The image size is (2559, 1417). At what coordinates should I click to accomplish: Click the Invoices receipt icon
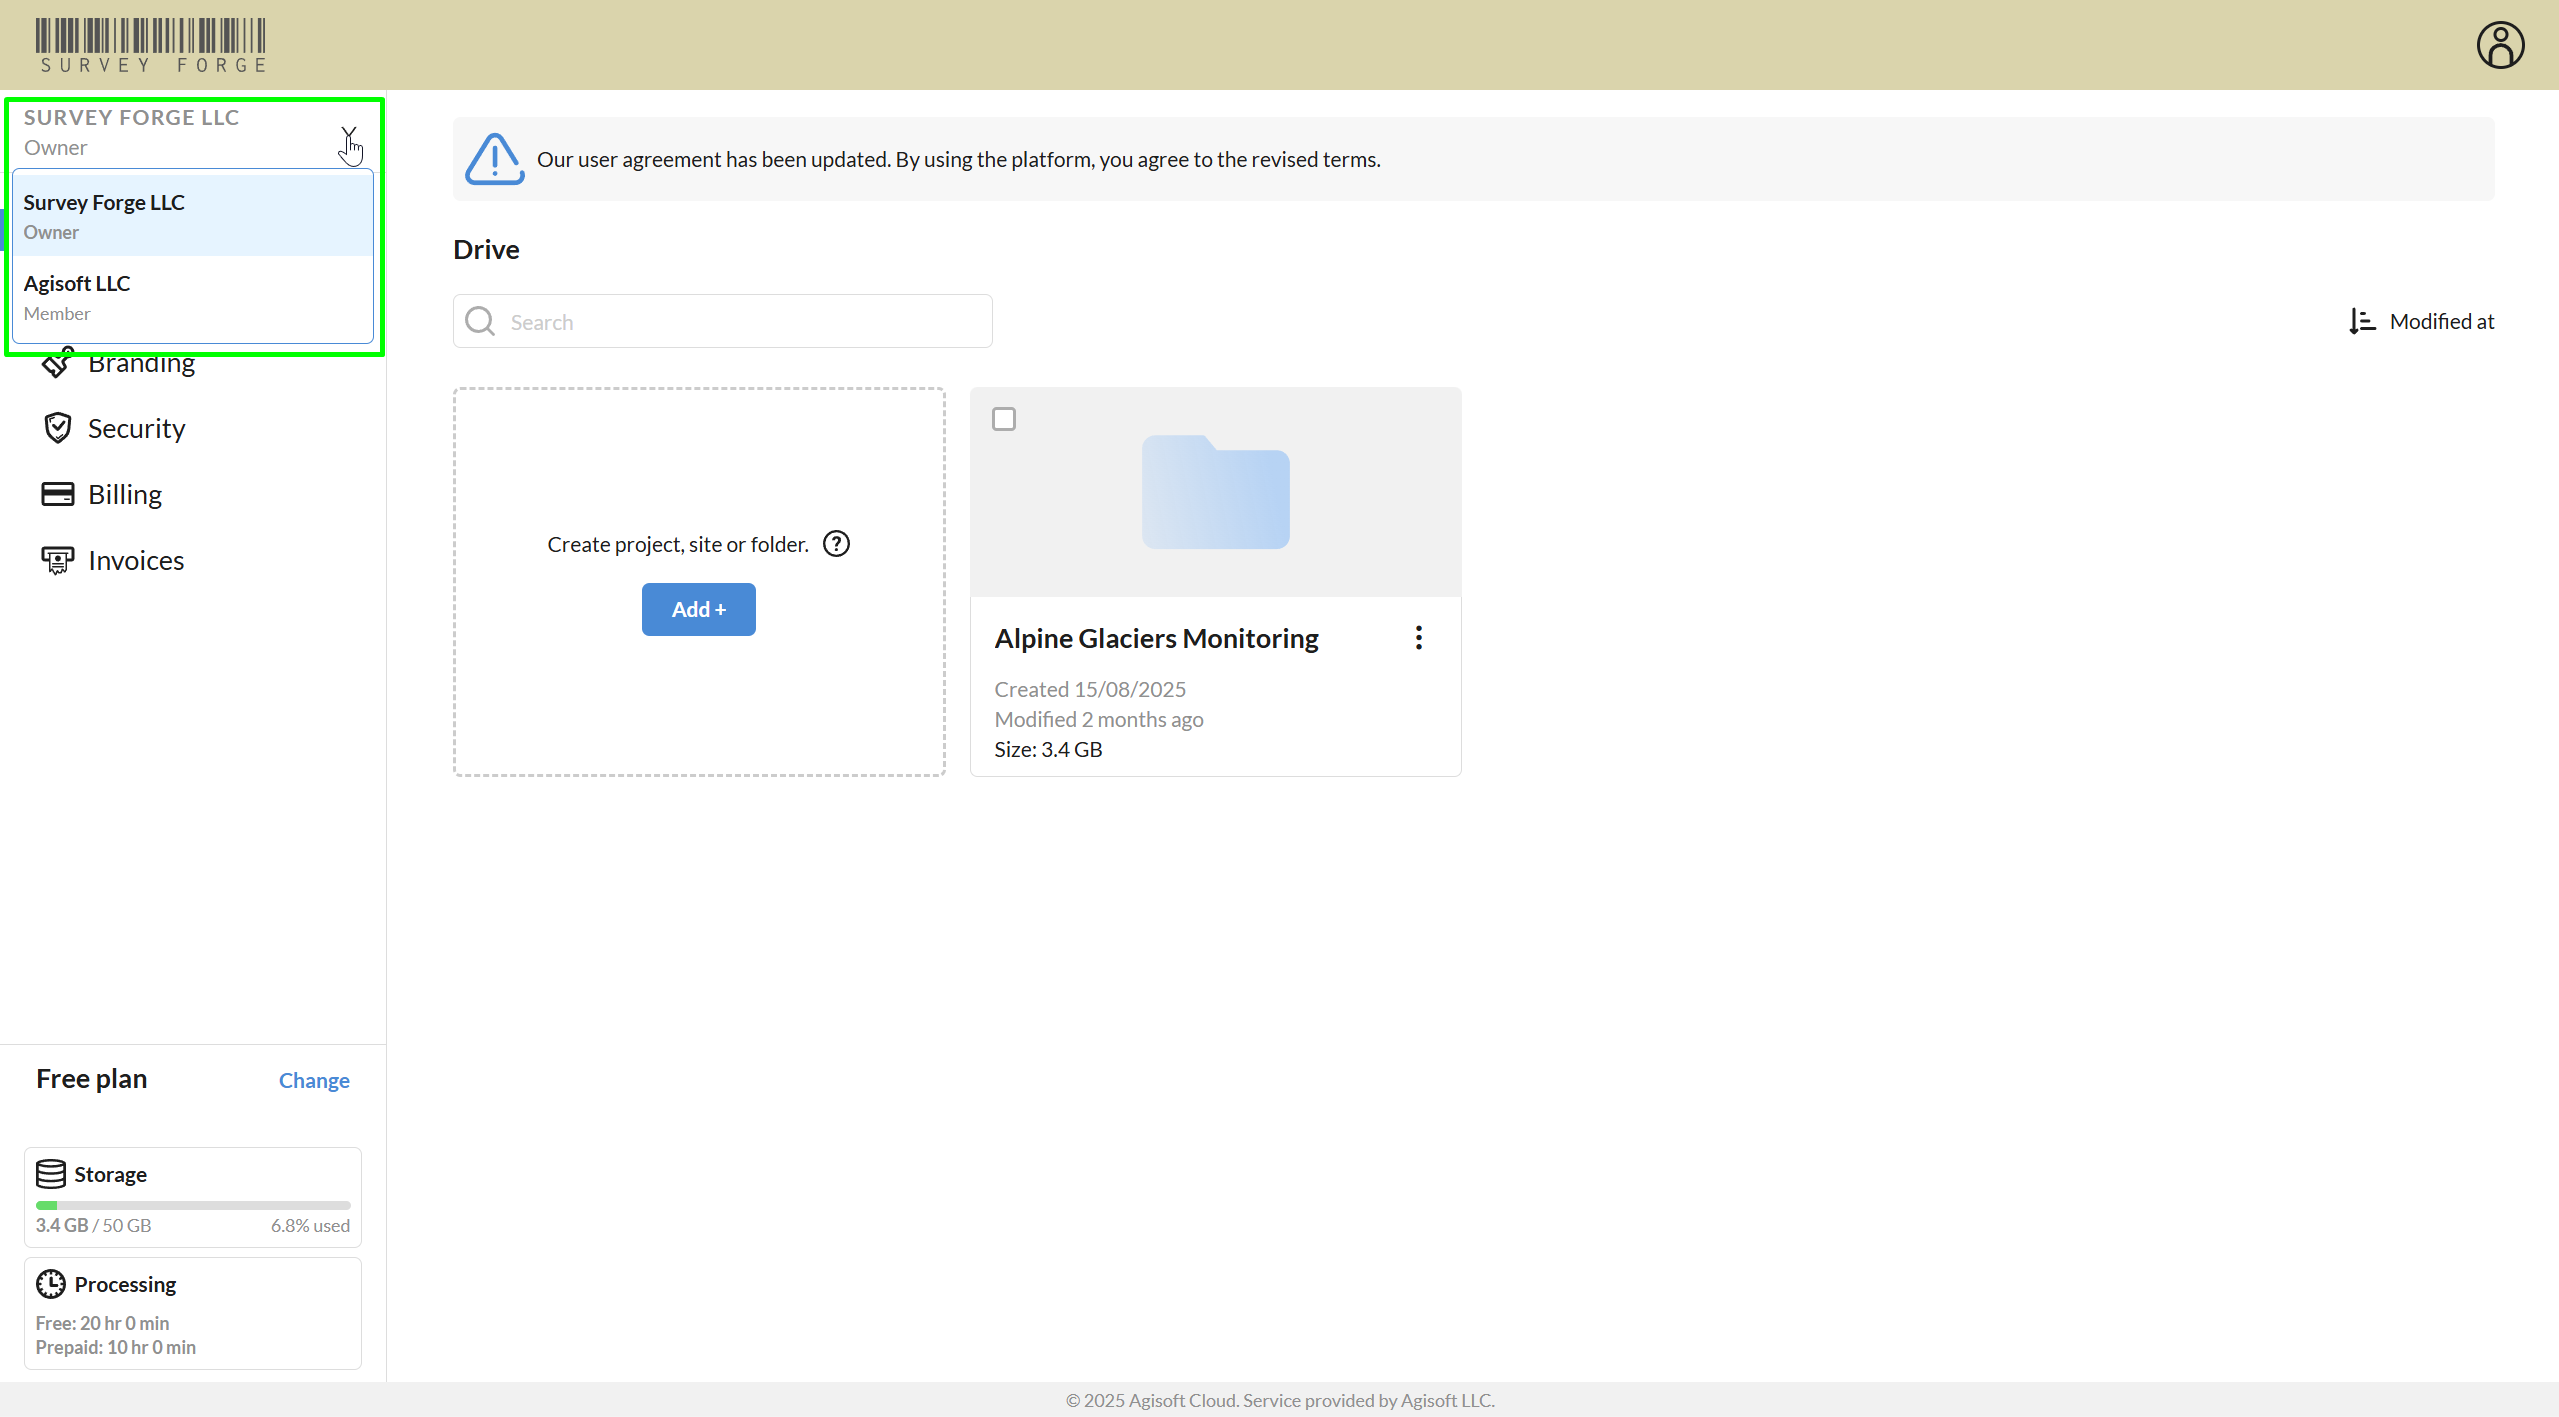(x=58, y=560)
